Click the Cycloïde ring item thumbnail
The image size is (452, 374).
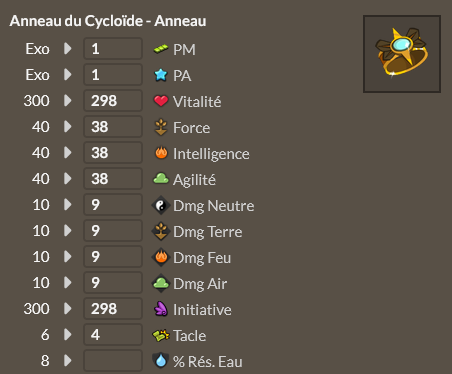[x=402, y=54]
